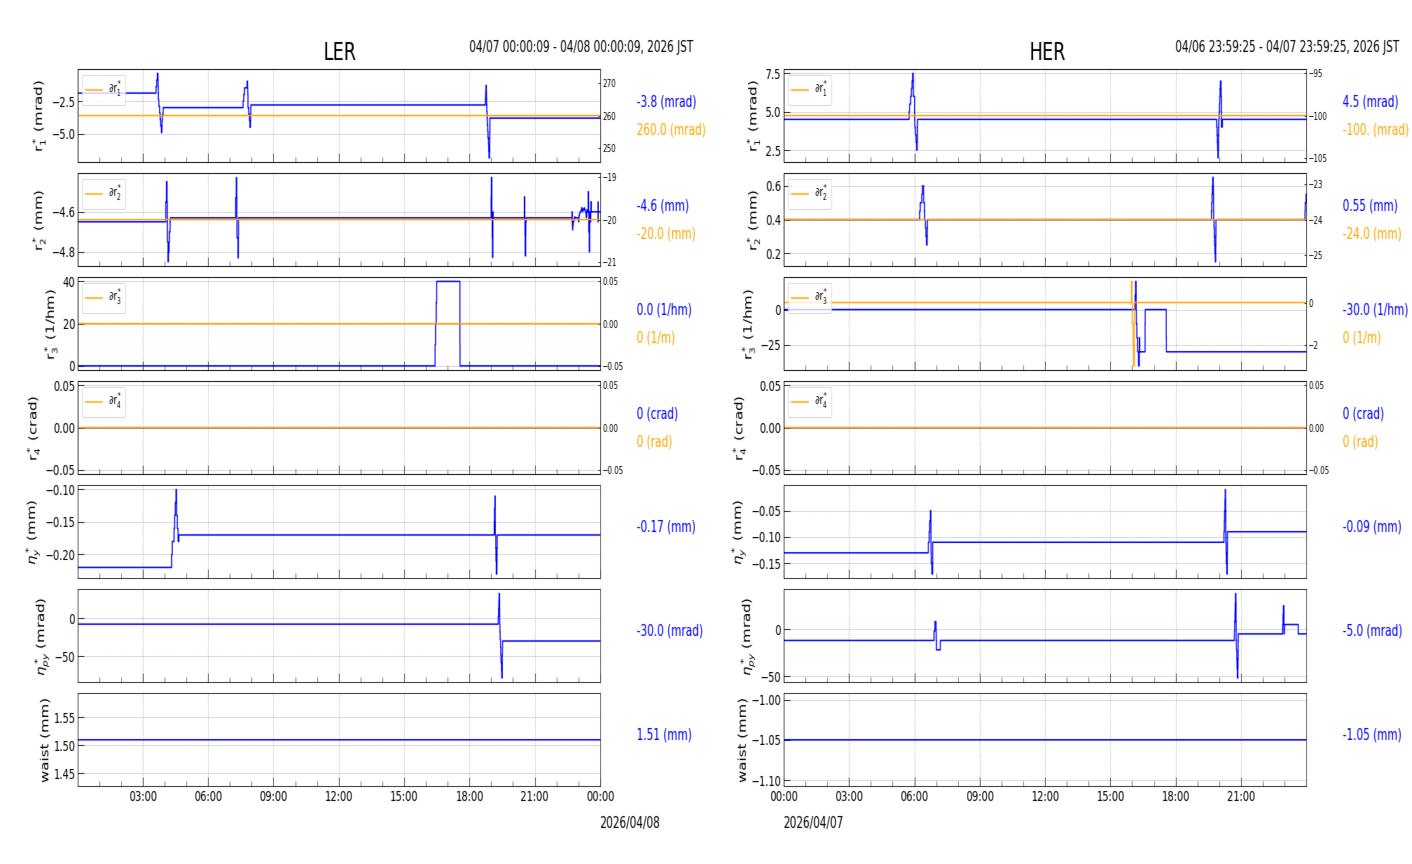Viewport: 1412px width, 864px height.
Task: Click the HER value '-100. (mrad)'
Action: click(x=1374, y=130)
